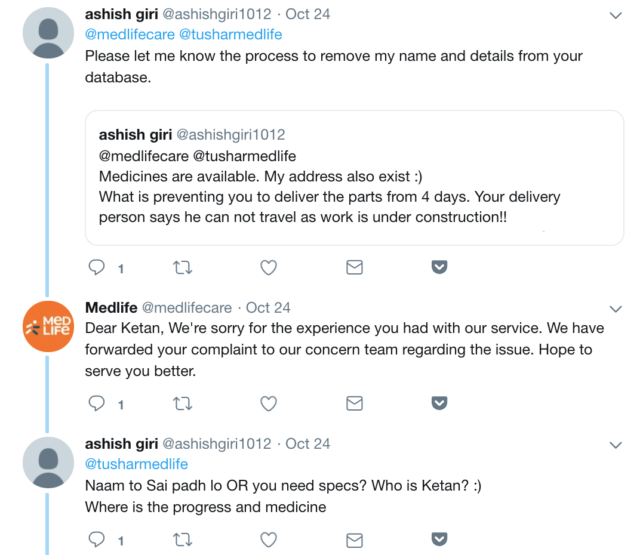Open the Medlife profile picture
This screenshot has height=555, width=640.
pyautogui.click(x=45, y=326)
